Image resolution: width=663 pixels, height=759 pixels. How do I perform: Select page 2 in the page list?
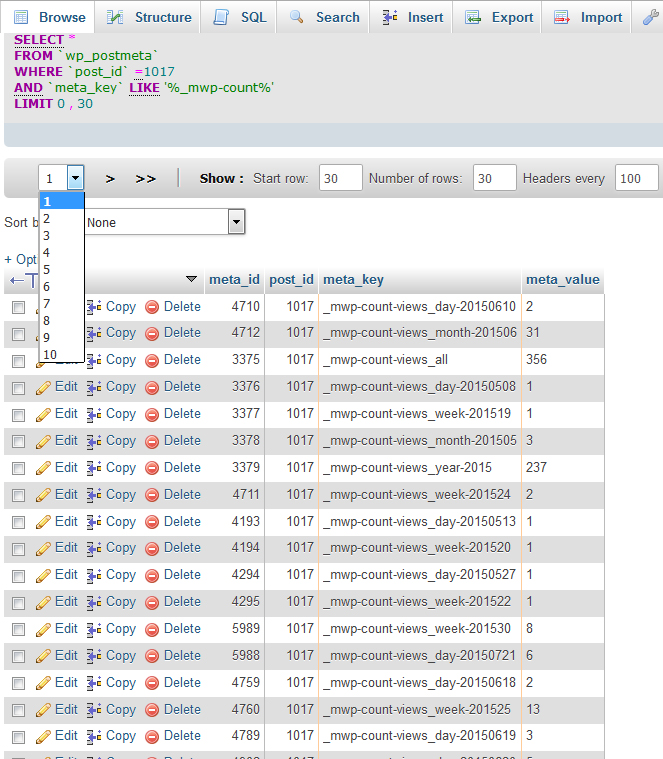tap(61, 219)
